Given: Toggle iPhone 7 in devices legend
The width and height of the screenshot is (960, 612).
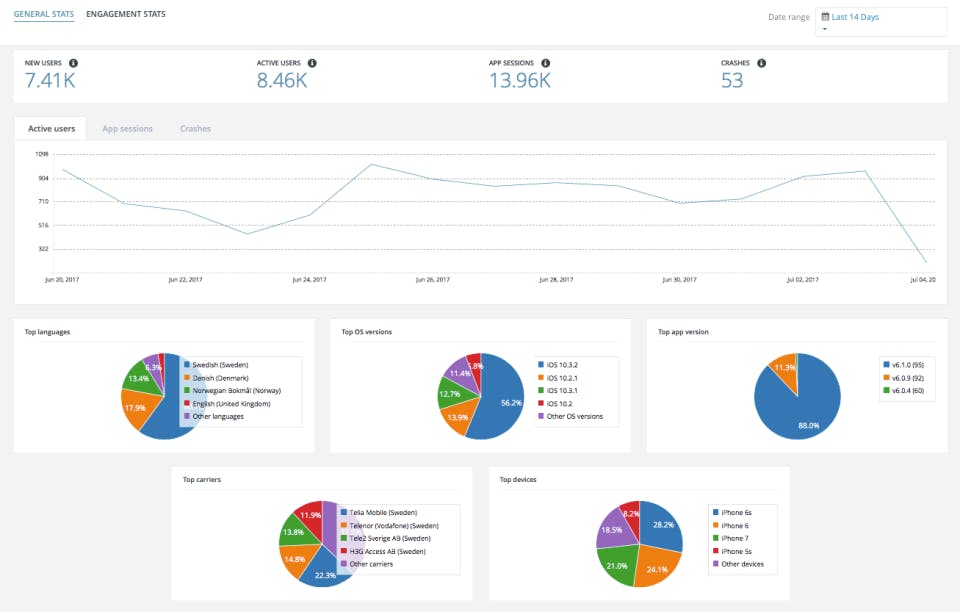Looking at the screenshot, I should click(x=731, y=539).
